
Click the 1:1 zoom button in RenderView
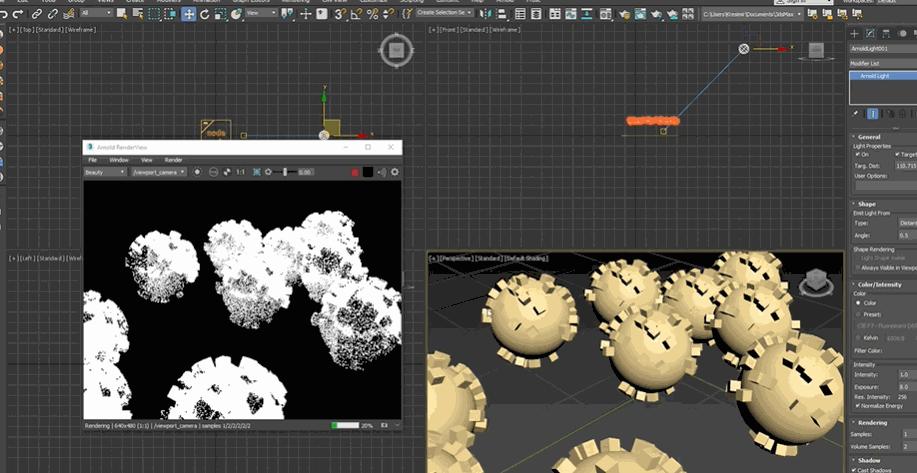pyautogui.click(x=240, y=172)
